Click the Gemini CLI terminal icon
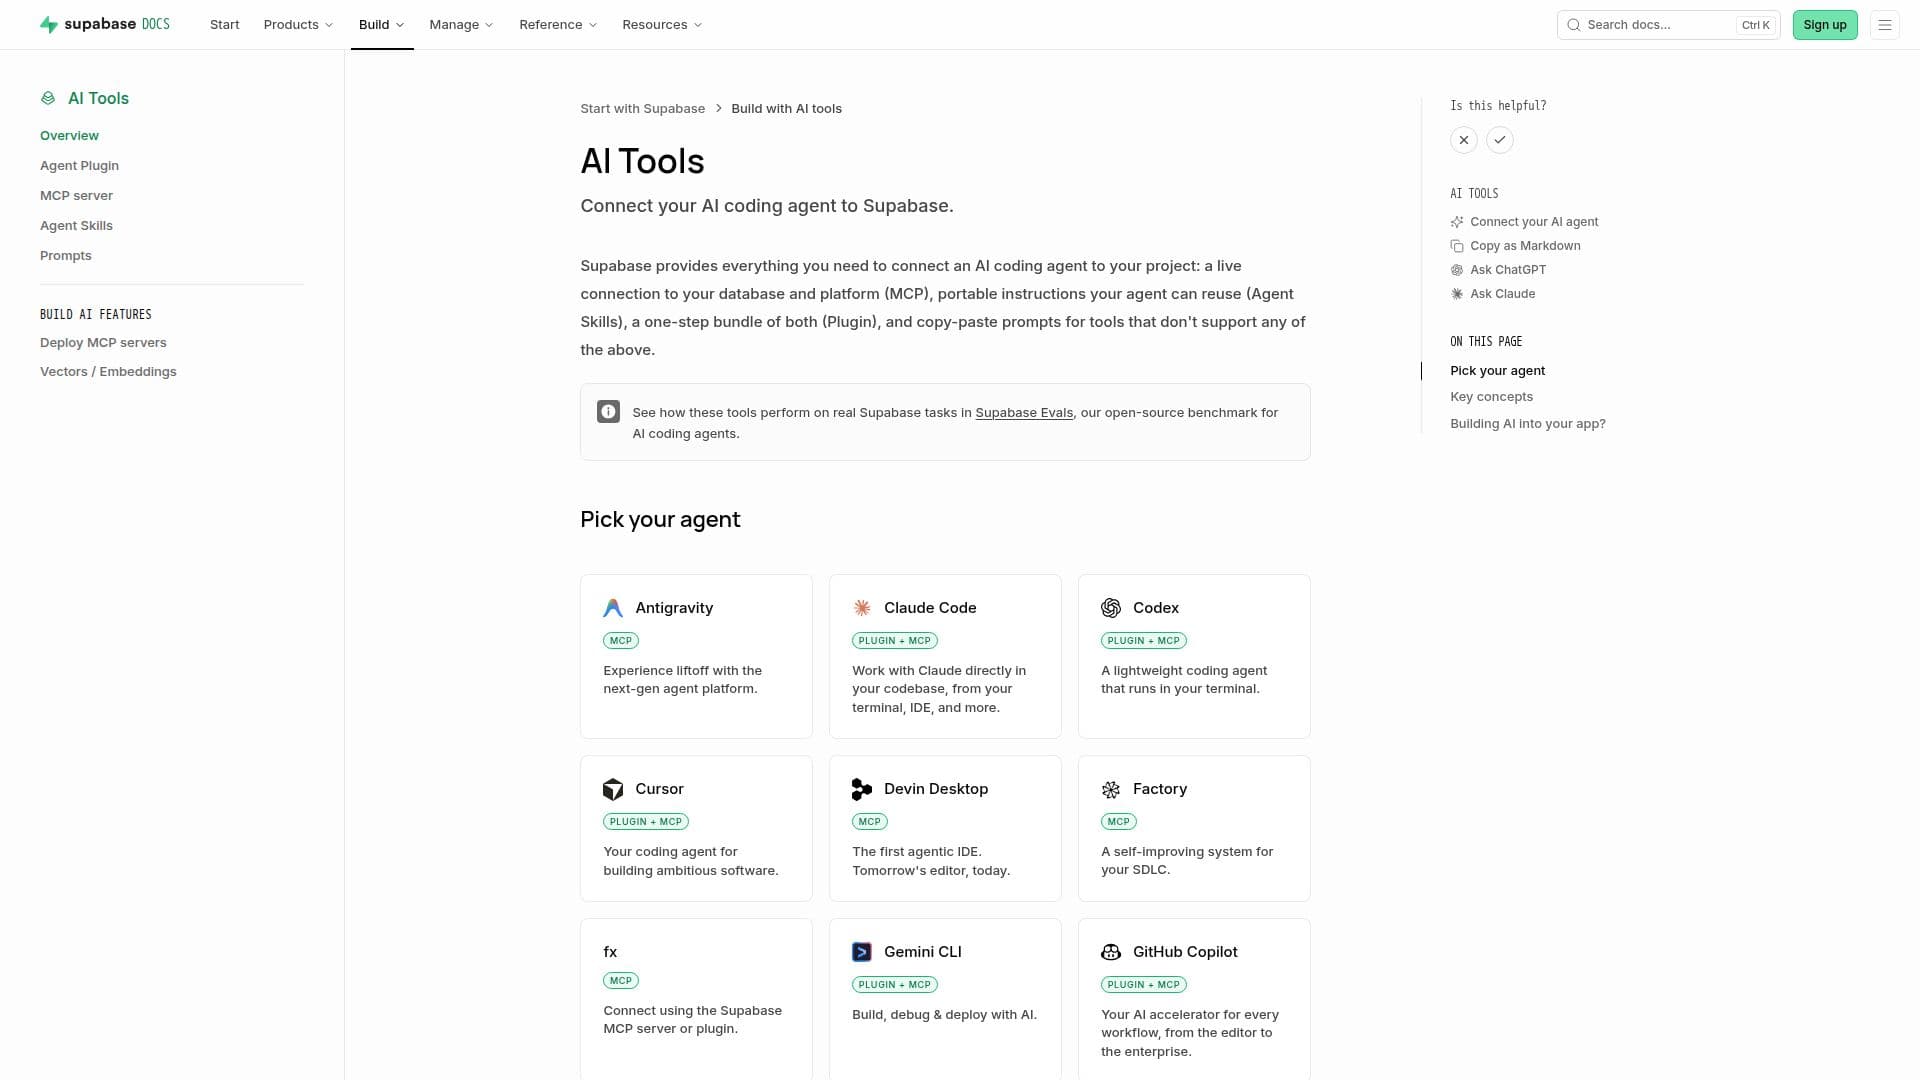The width and height of the screenshot is (1920, 1080). [862, 952]
